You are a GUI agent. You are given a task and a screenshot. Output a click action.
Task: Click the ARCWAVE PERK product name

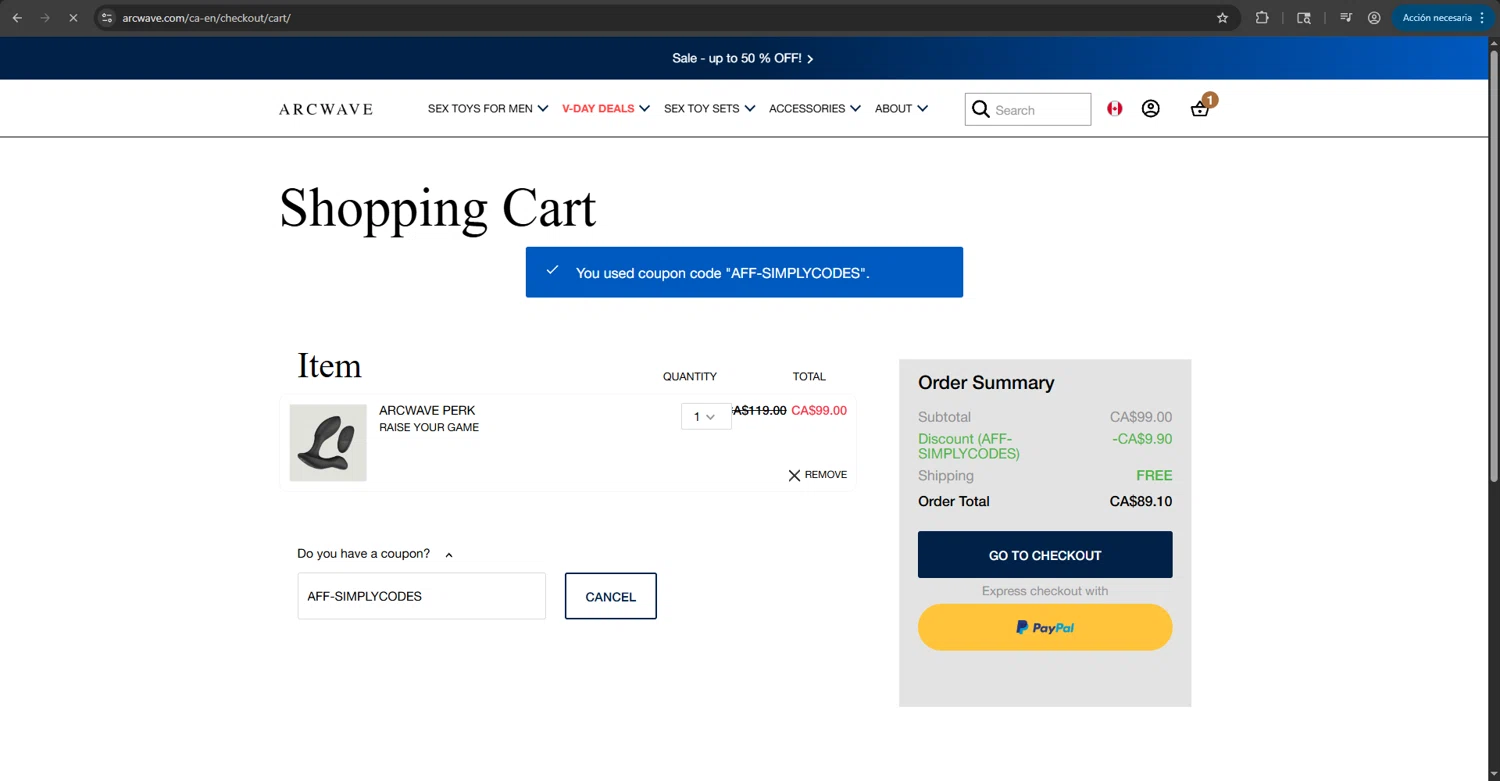coord(427,410)
